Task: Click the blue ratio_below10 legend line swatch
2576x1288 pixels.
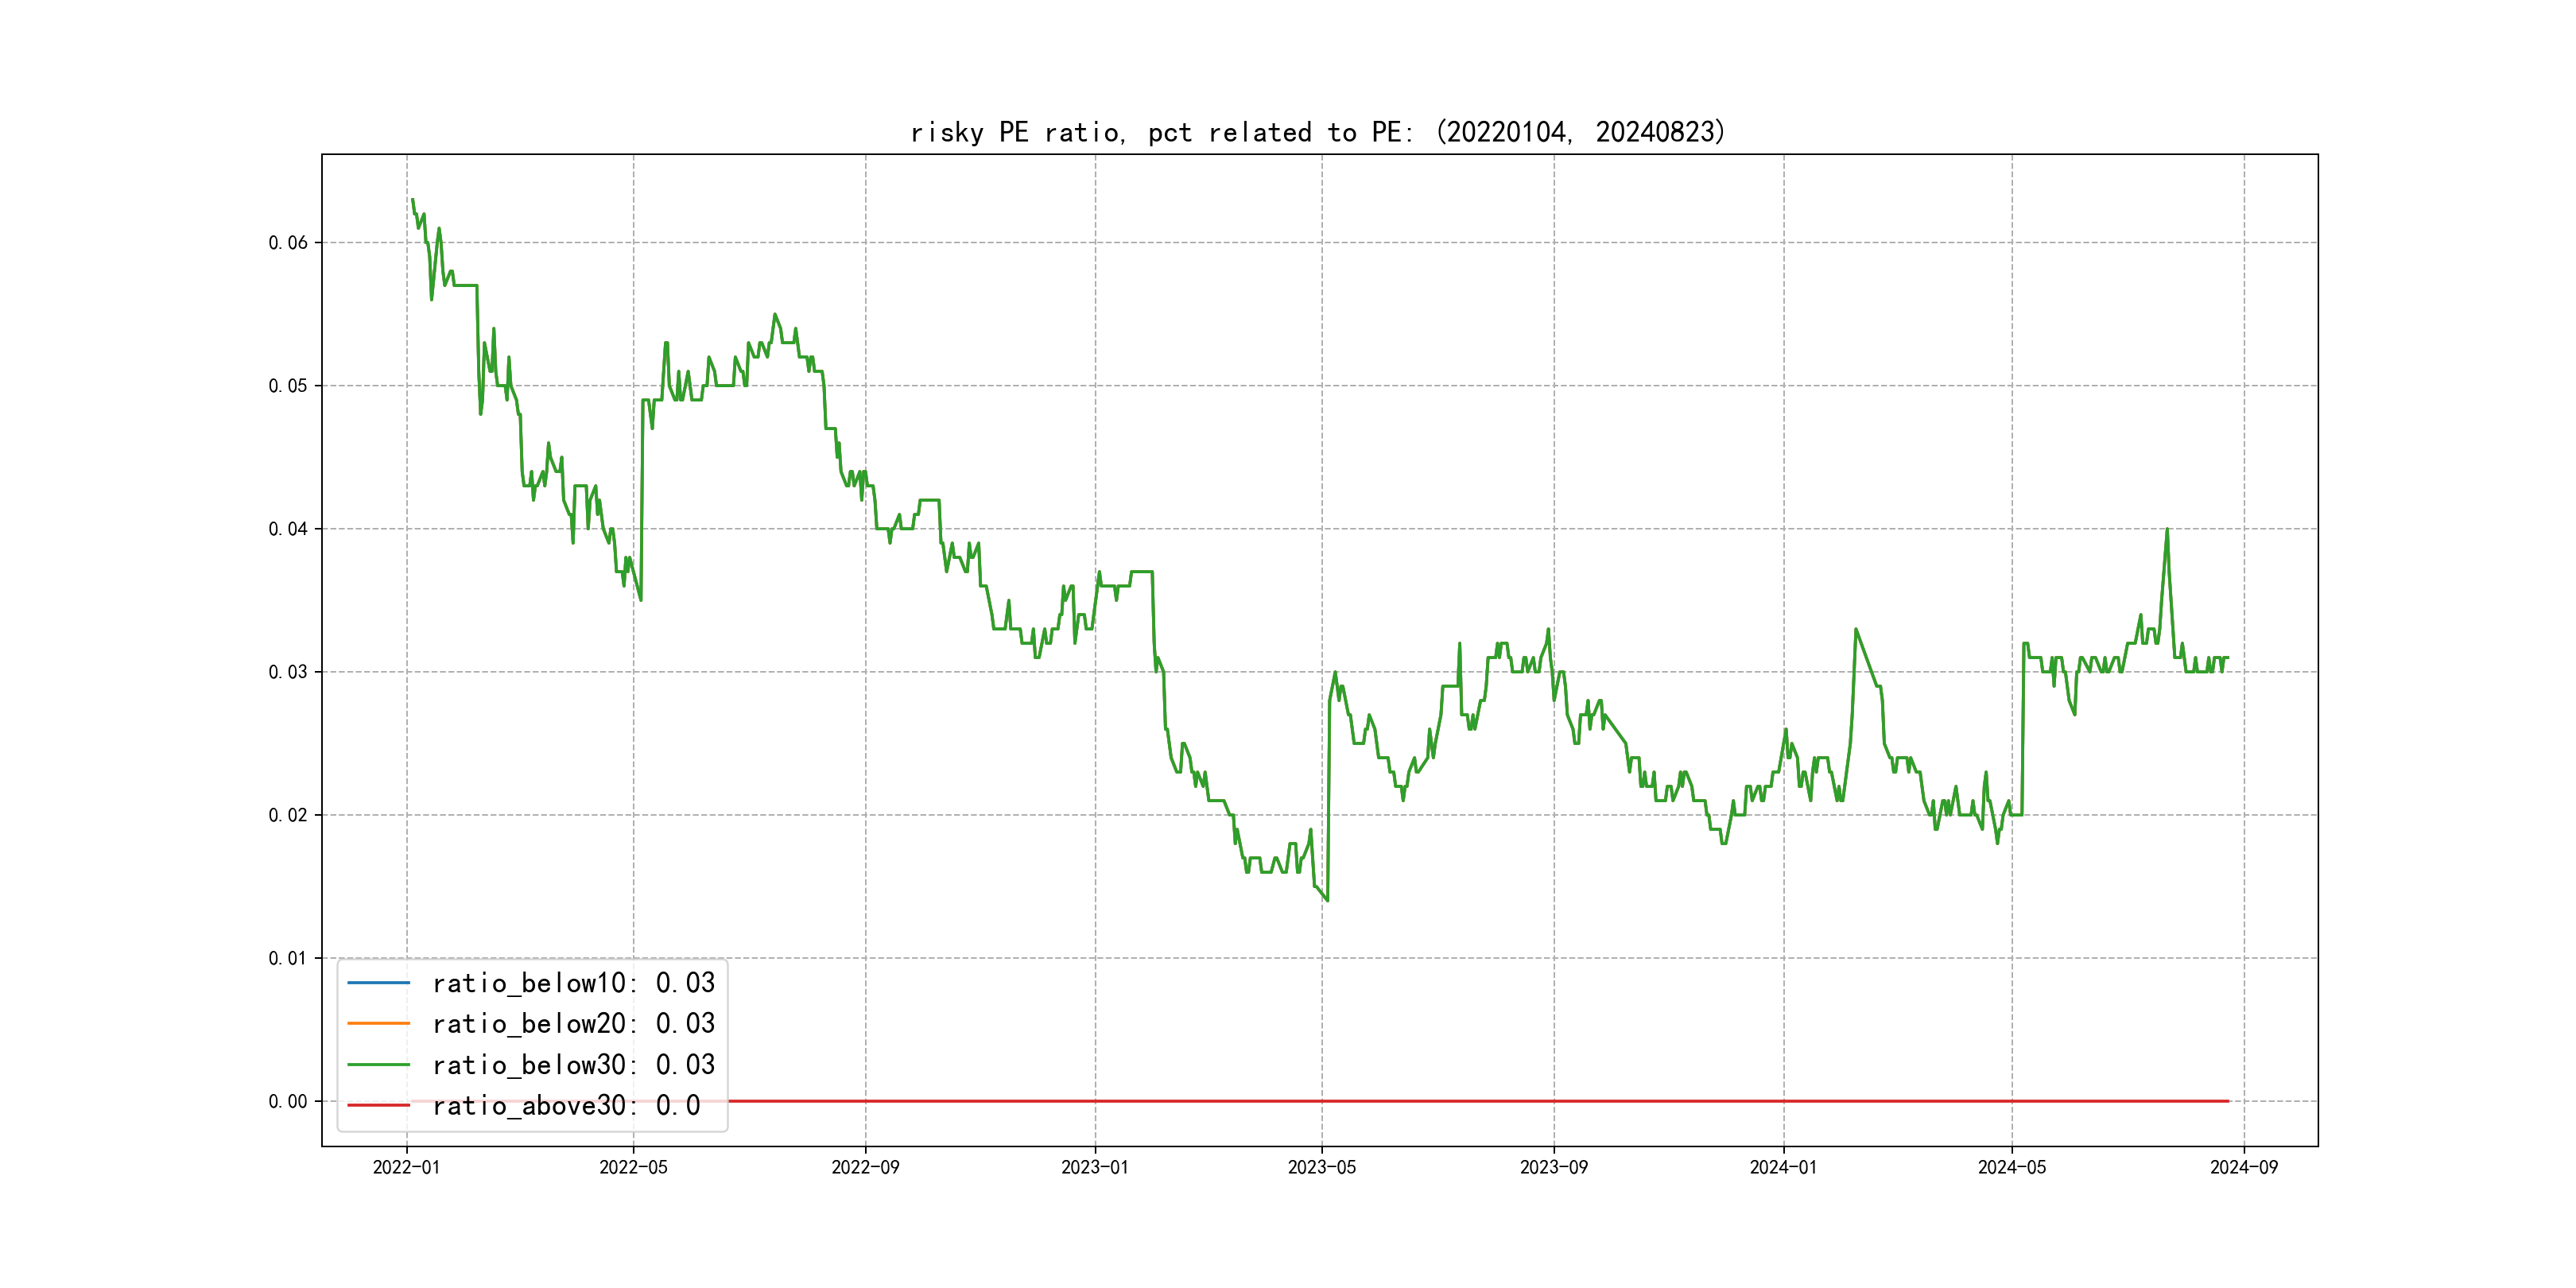Action: tap(378, 983)
